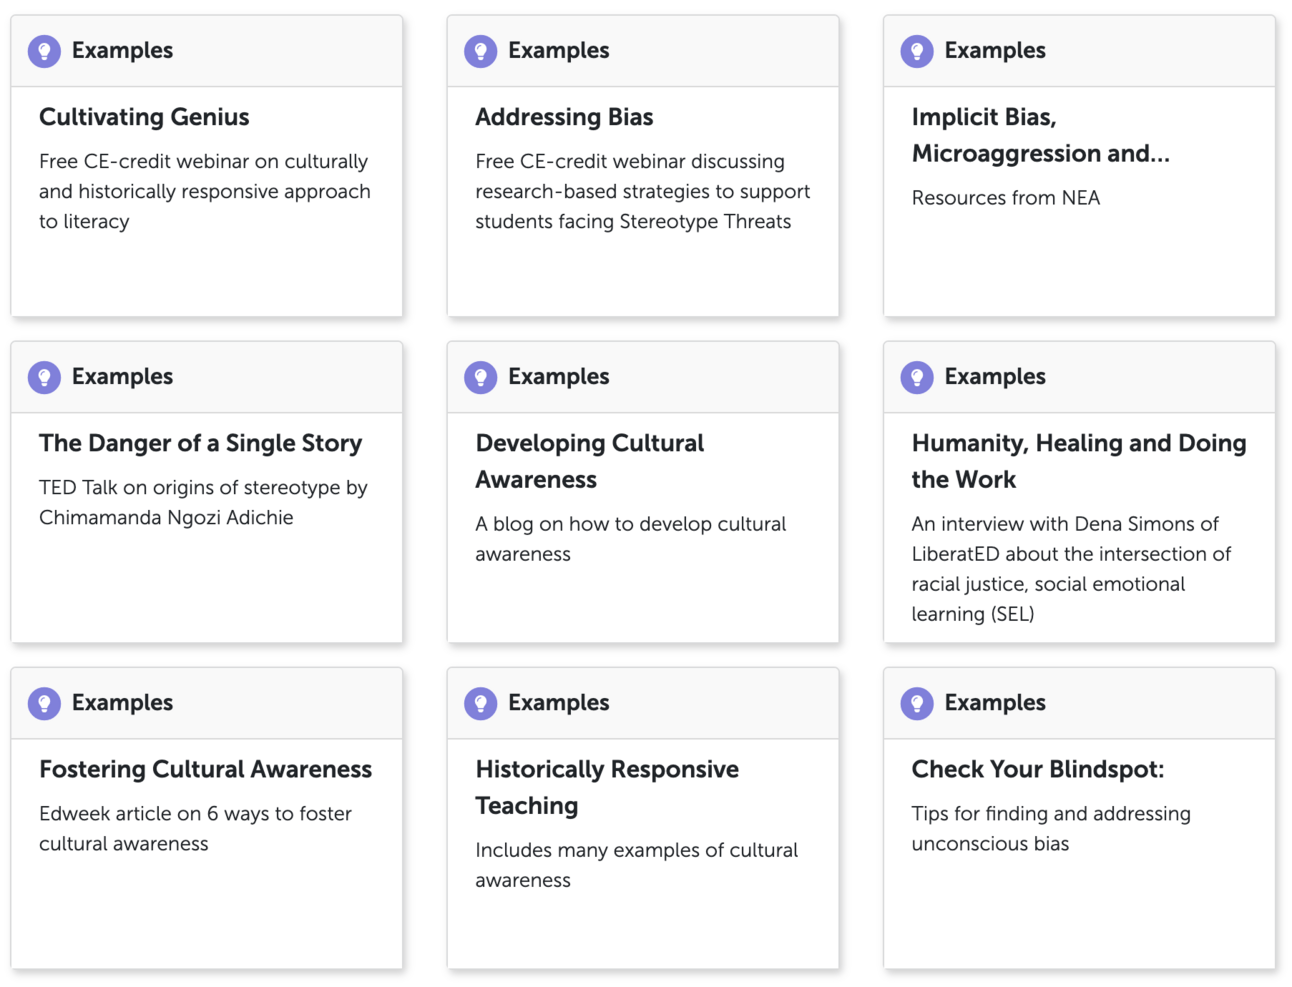1292x987 pixels.
Task: Open Implicit Bias, Microaggression and... resource
Action: point(1040,135)
